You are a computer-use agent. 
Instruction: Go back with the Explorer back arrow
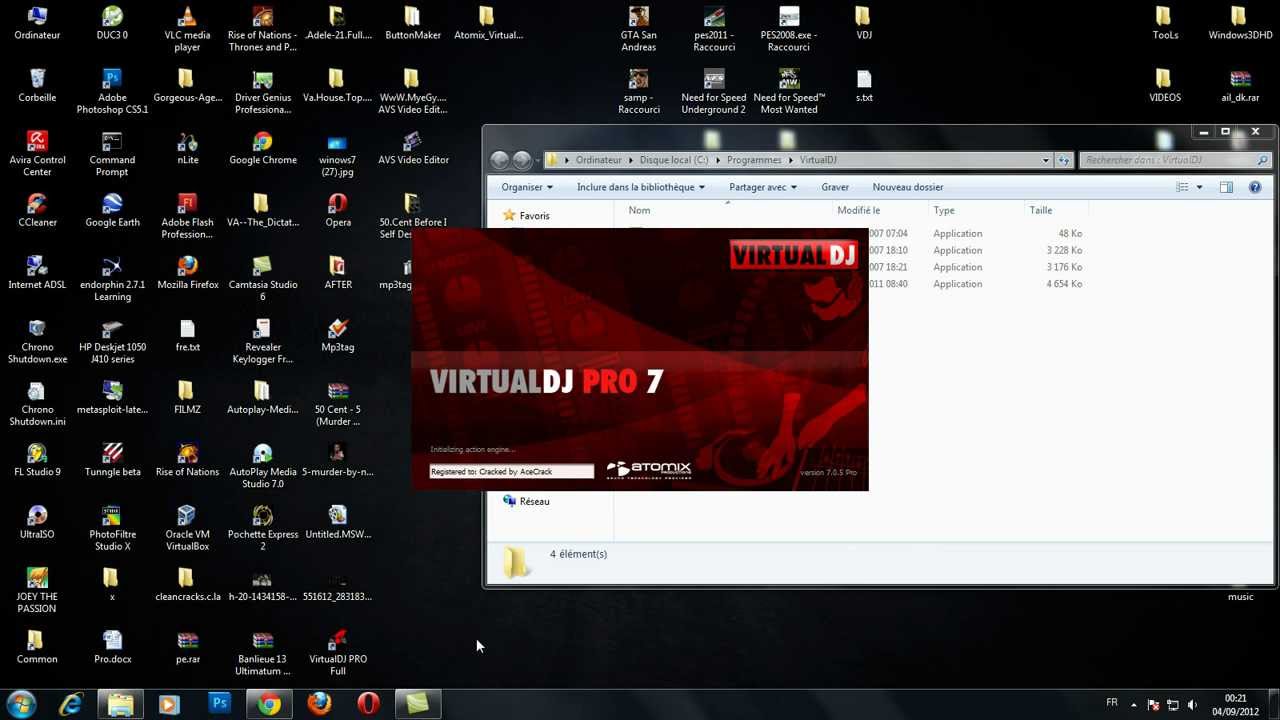pos(499,160)
